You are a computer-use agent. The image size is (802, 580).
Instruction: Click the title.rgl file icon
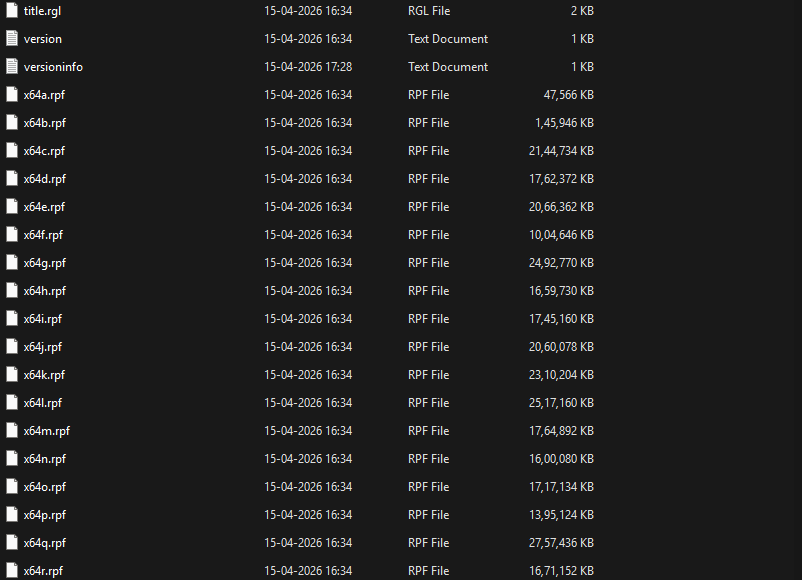12,11
